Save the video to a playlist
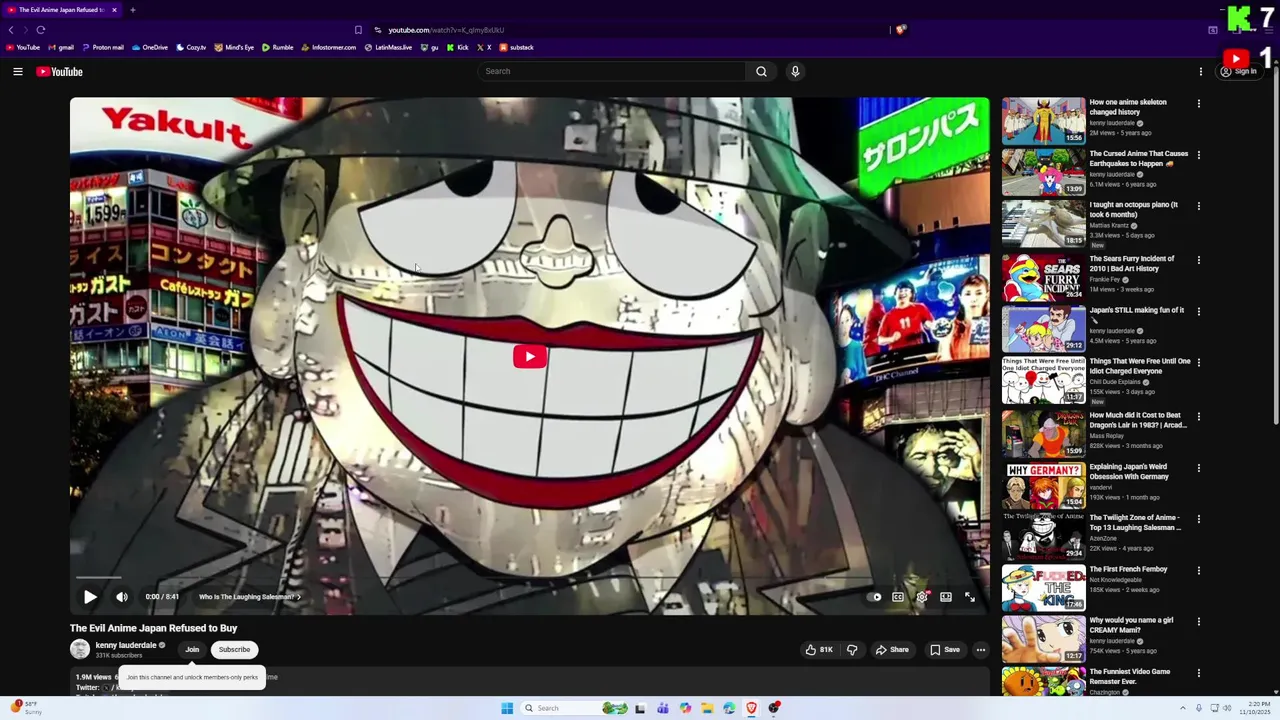 click(x=945, y=650)
